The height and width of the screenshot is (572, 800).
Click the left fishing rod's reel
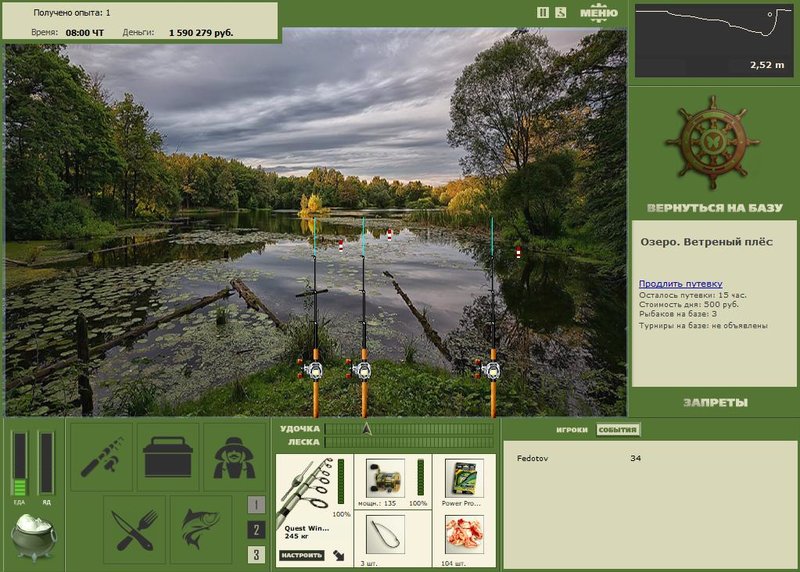click(x=311, y=369)
